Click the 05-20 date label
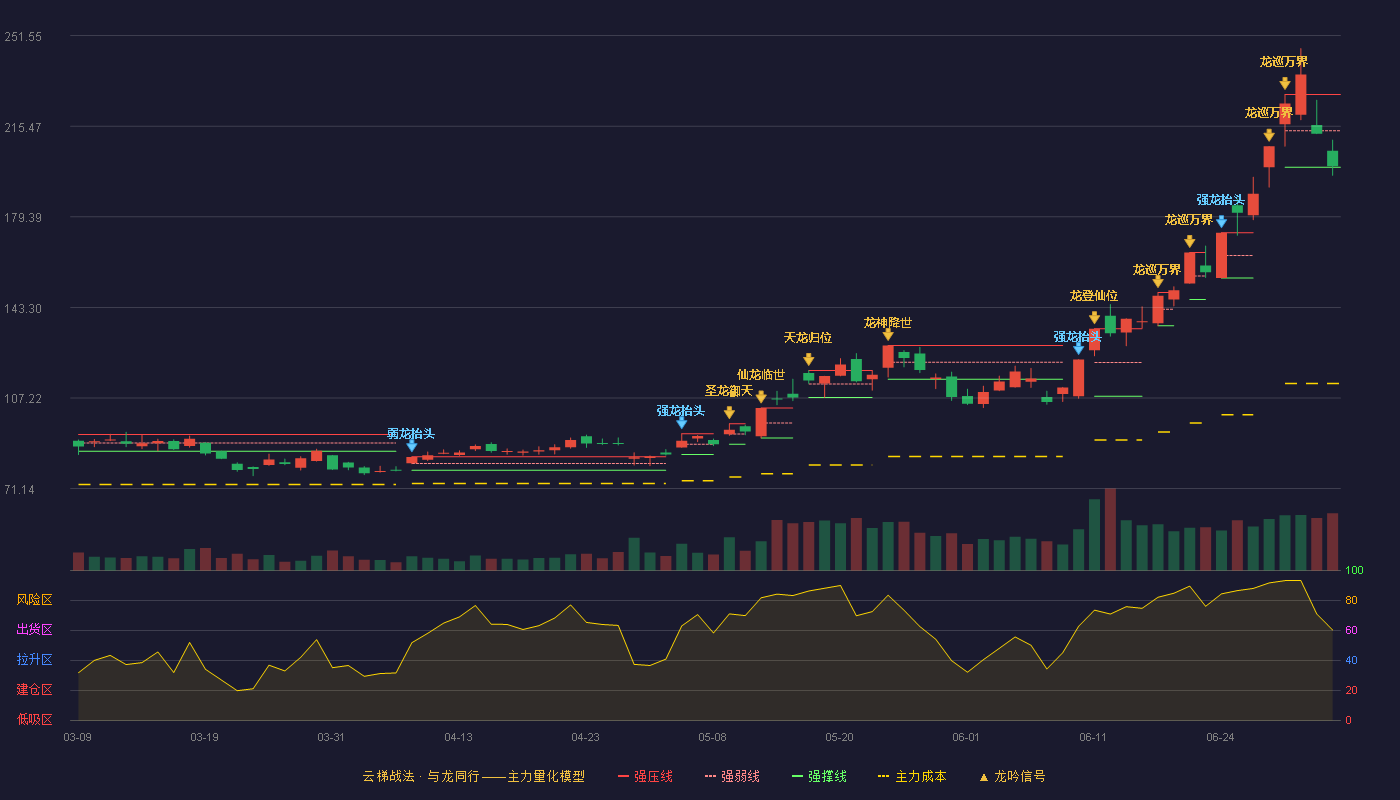The height and width of the screenshot is (800, 1400). [840, 737]
